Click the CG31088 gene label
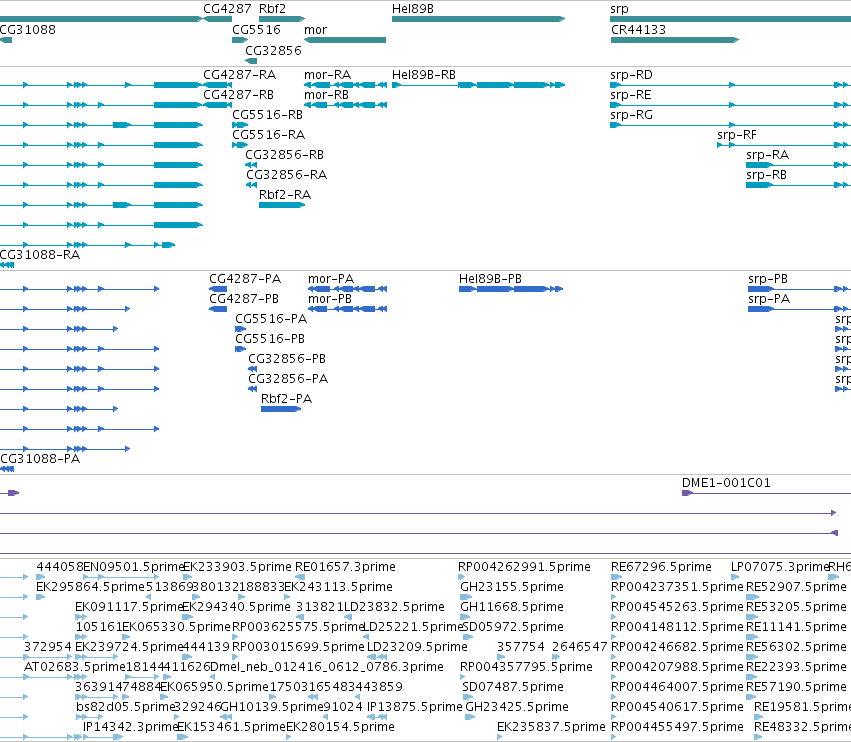Screen dimensions: 851x742 [28, 30]
